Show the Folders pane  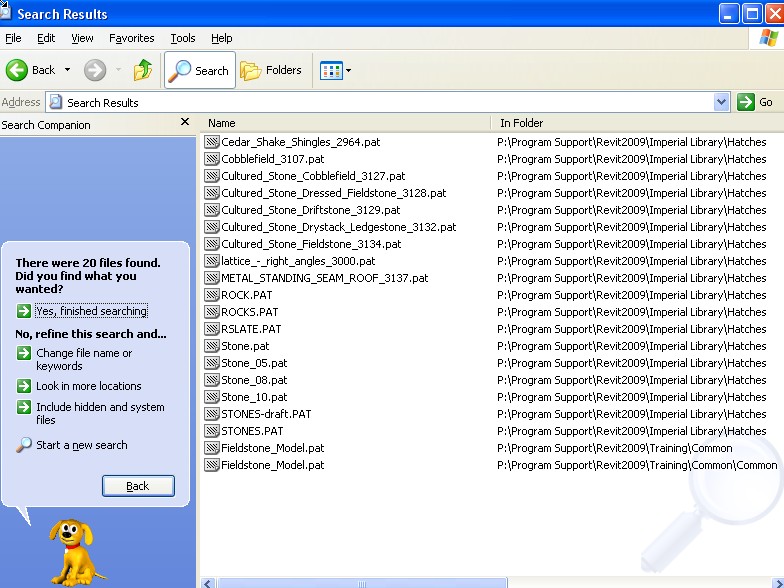pyautogui.click(x=271, y=70)
